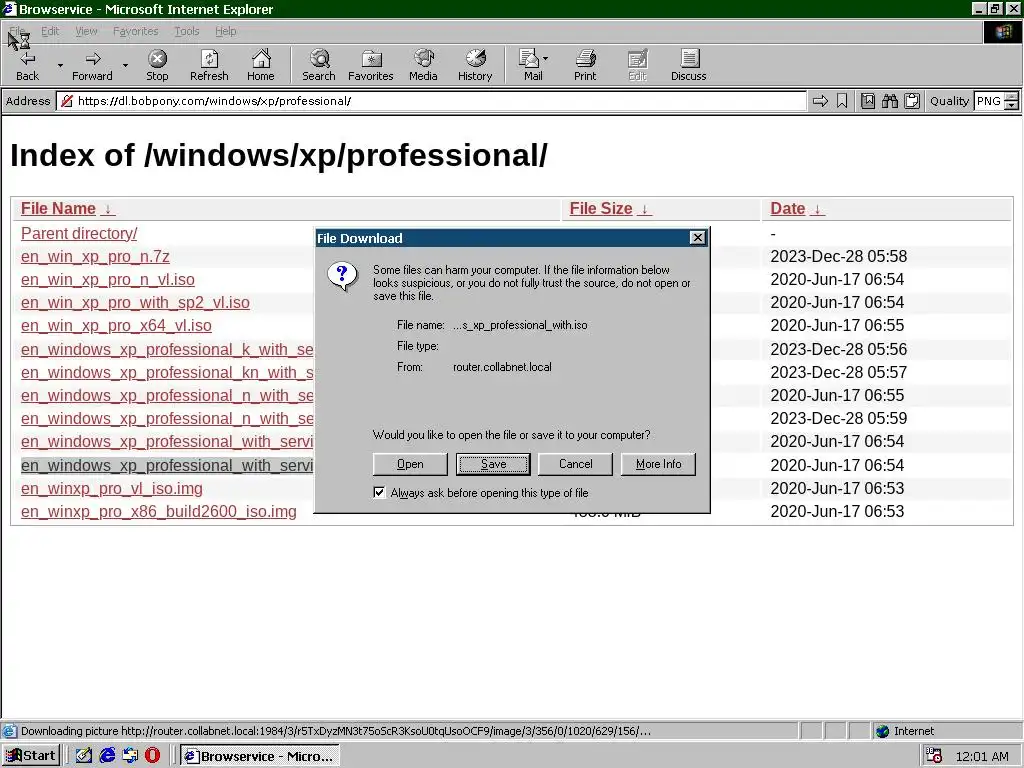Click the Forward arrow button
The height and width of the screenshot is (768, 1024).
(92, 65)
